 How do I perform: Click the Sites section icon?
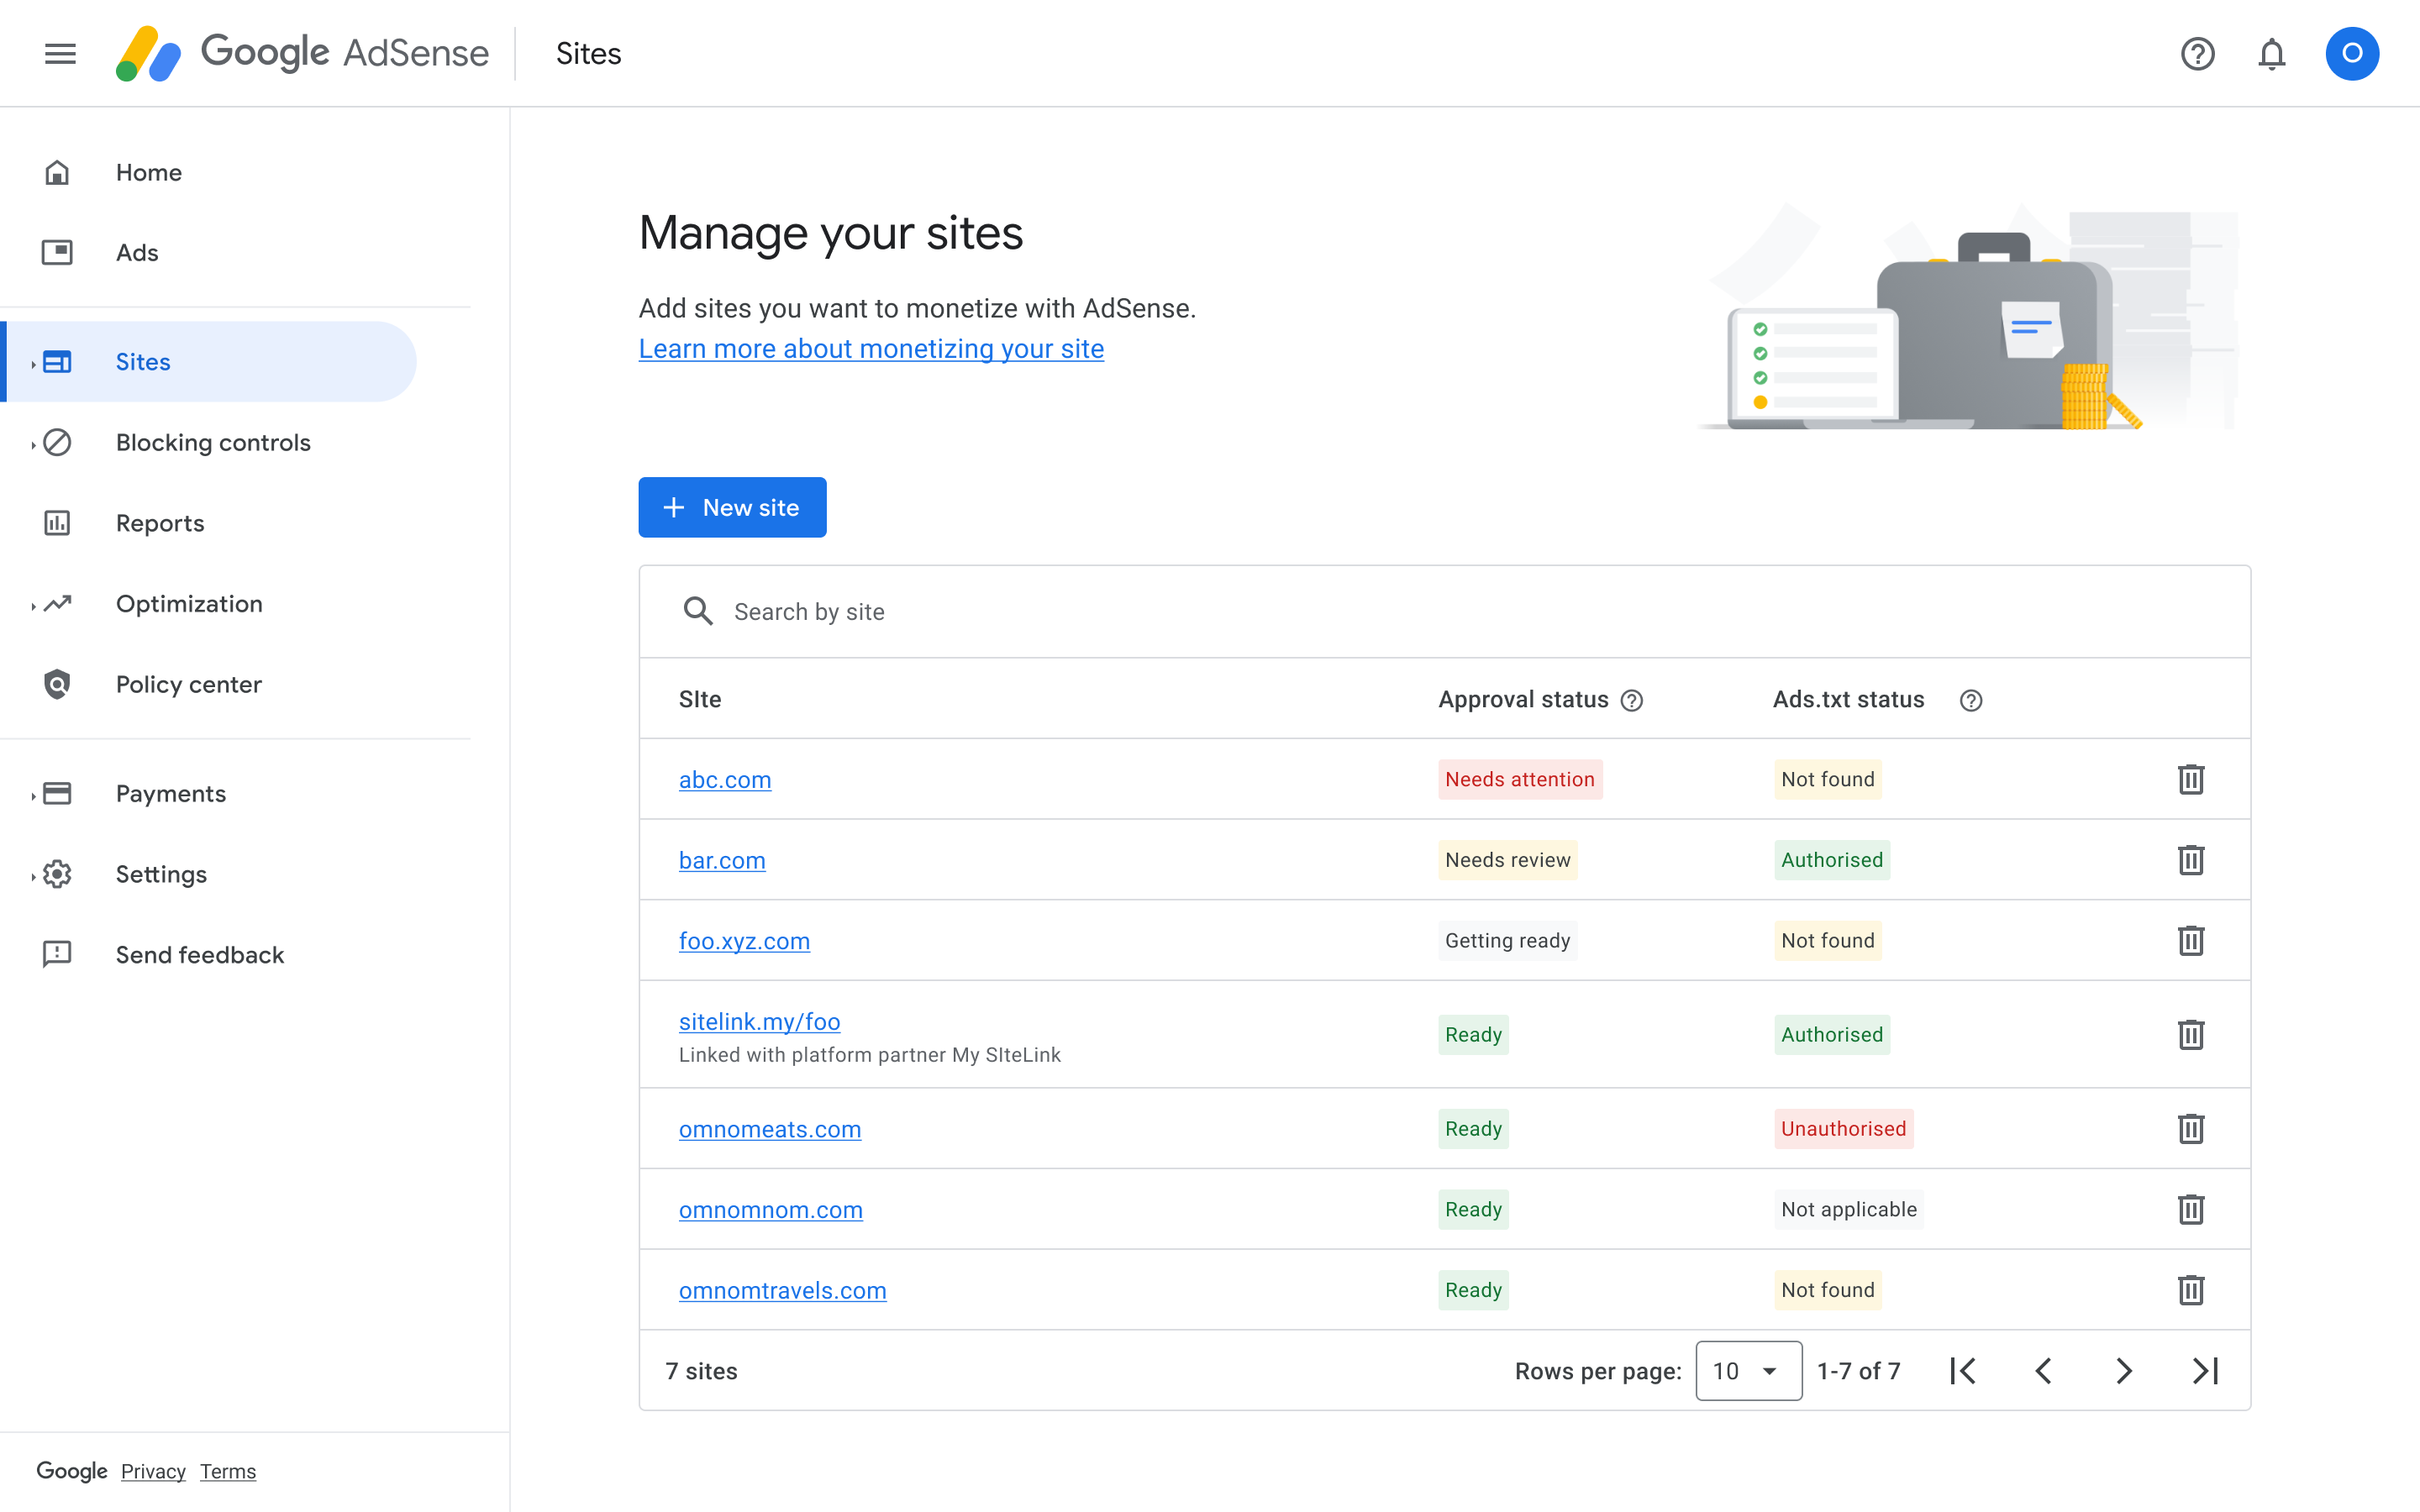pos(55,360)
